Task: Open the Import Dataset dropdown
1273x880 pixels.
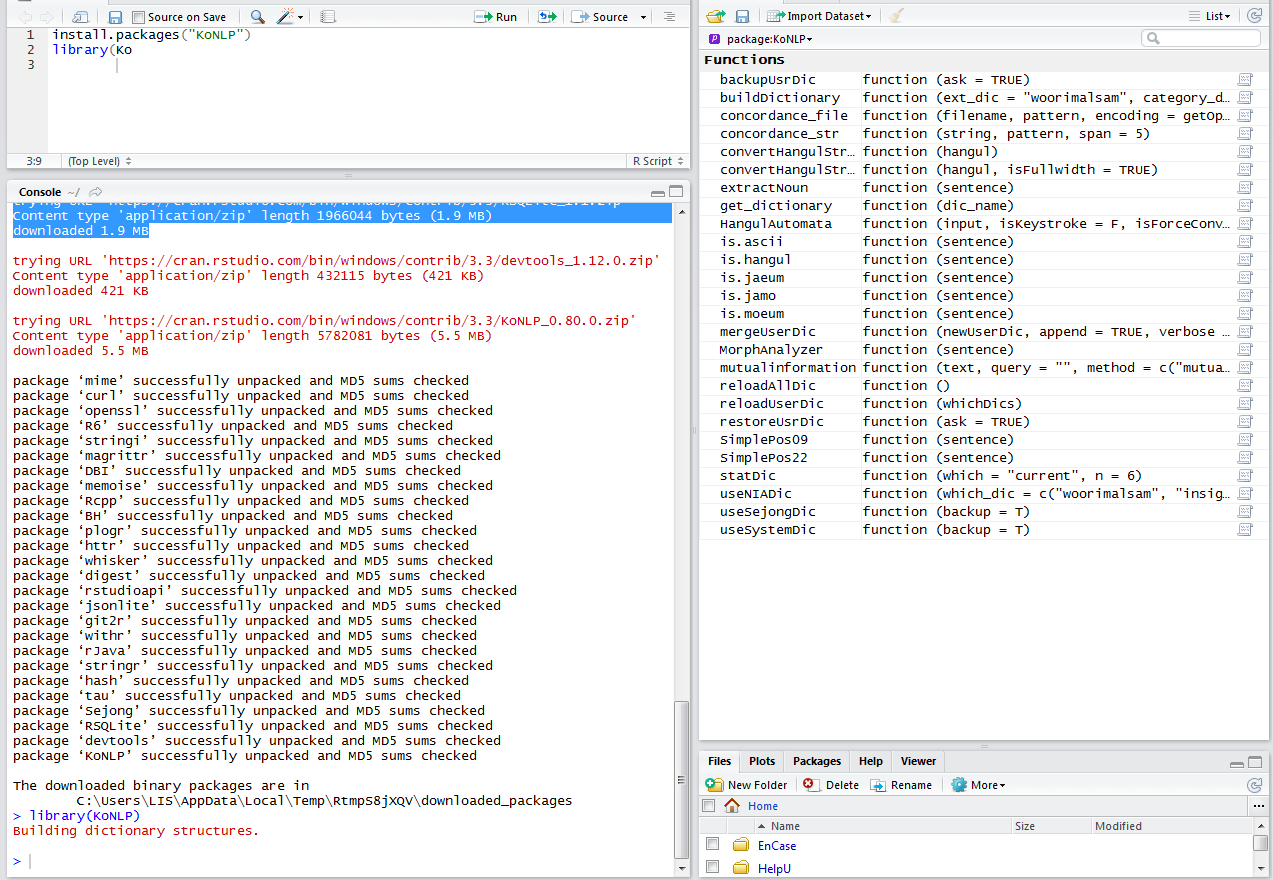Action: click(820, 16)
